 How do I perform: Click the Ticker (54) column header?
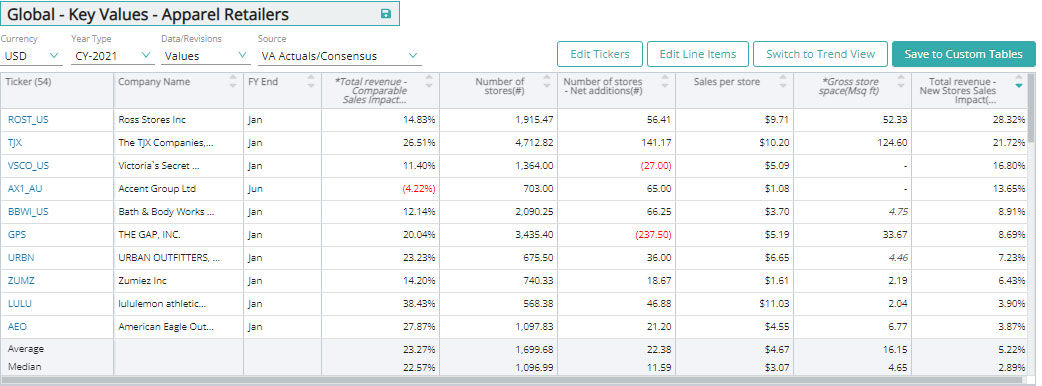click(x=29, y=82)
